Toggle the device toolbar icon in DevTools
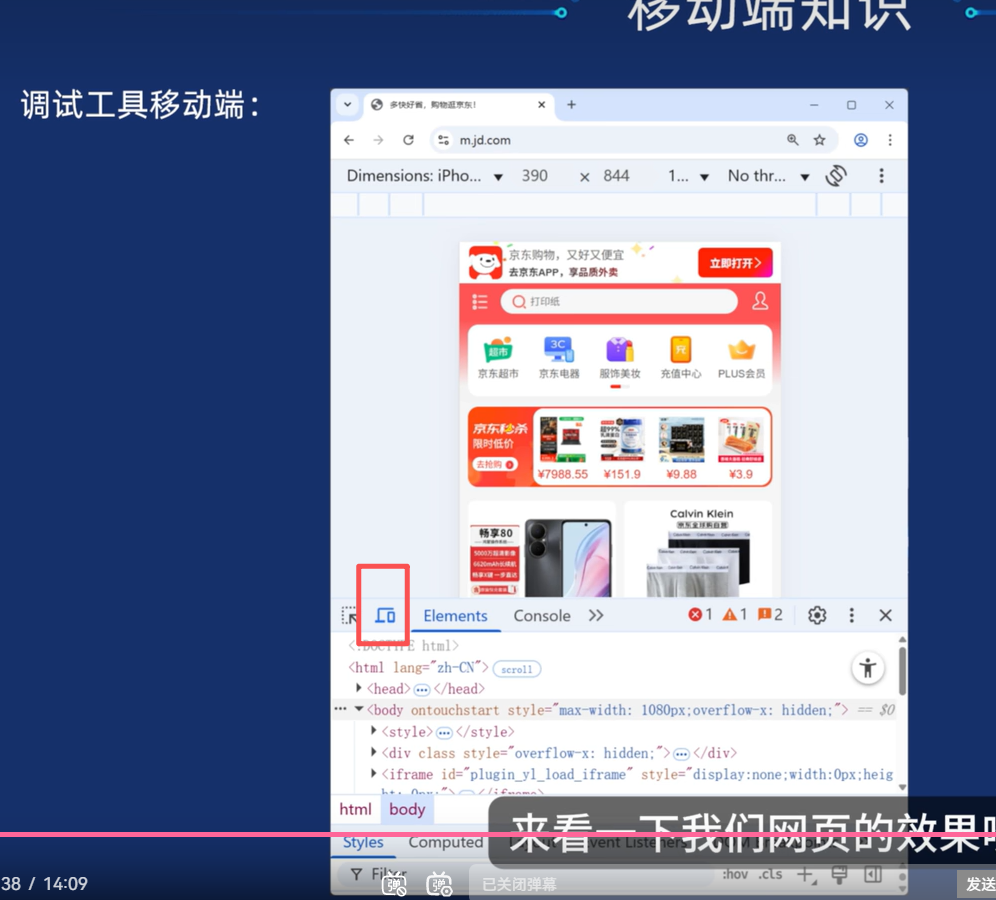 [x=385, y=615]
